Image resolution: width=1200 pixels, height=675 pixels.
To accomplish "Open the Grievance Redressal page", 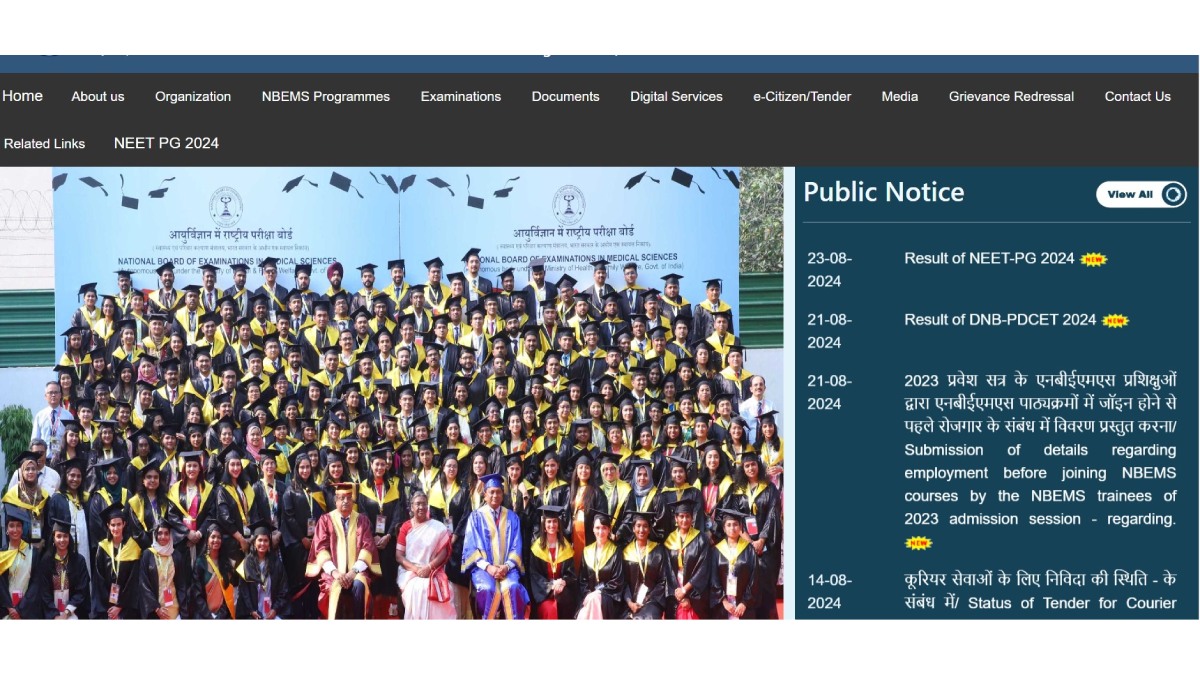I will (1010, 96).
